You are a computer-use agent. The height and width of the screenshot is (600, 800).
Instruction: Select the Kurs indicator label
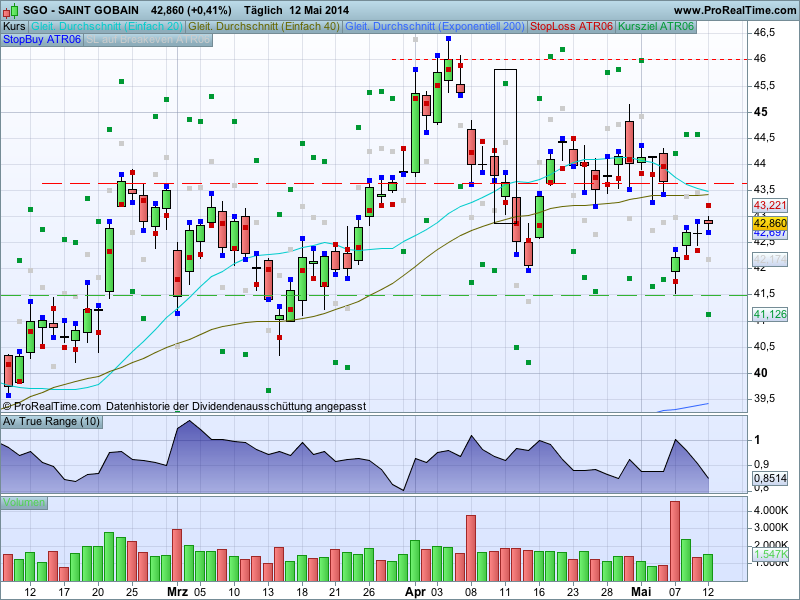tap(14, 27)
